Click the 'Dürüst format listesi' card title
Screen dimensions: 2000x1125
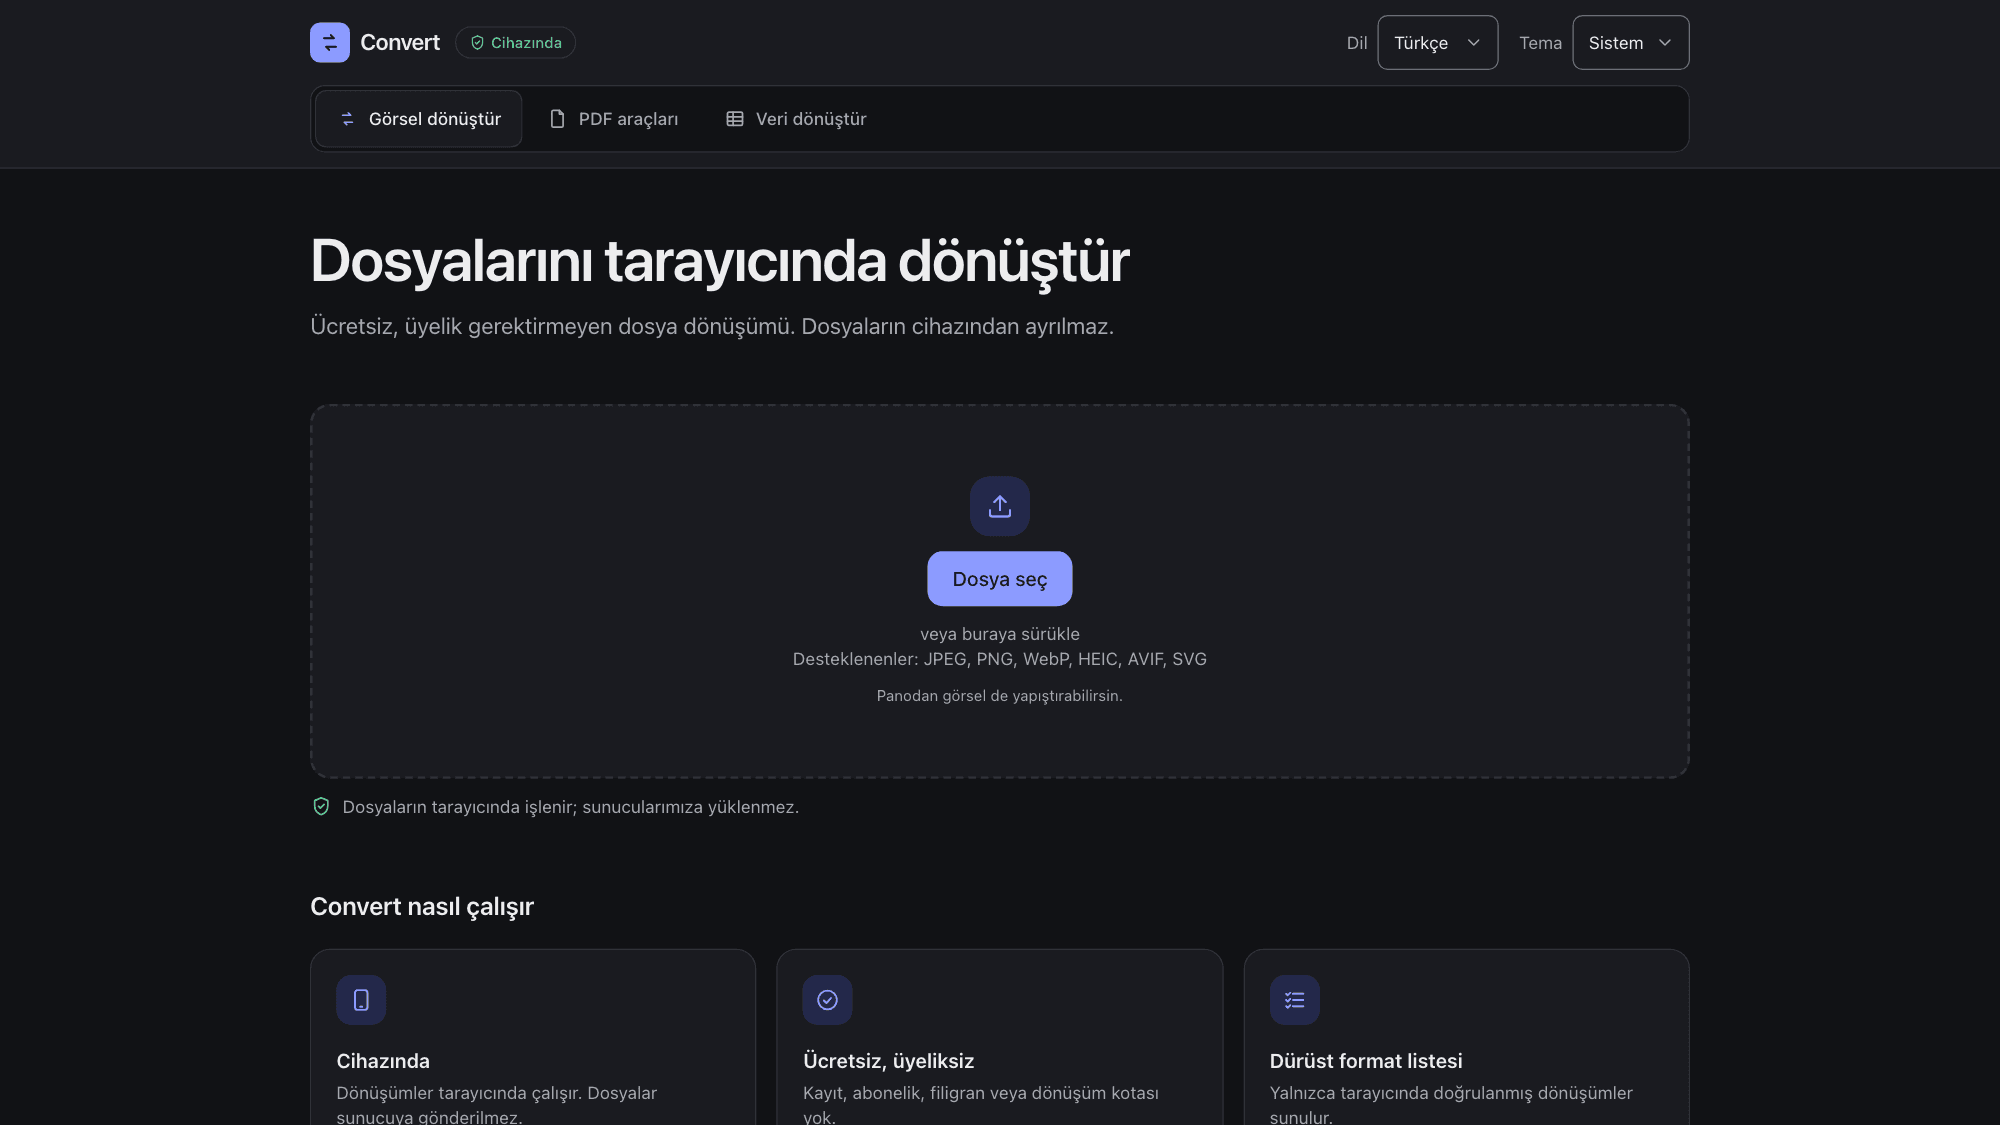point(1365,1061)
